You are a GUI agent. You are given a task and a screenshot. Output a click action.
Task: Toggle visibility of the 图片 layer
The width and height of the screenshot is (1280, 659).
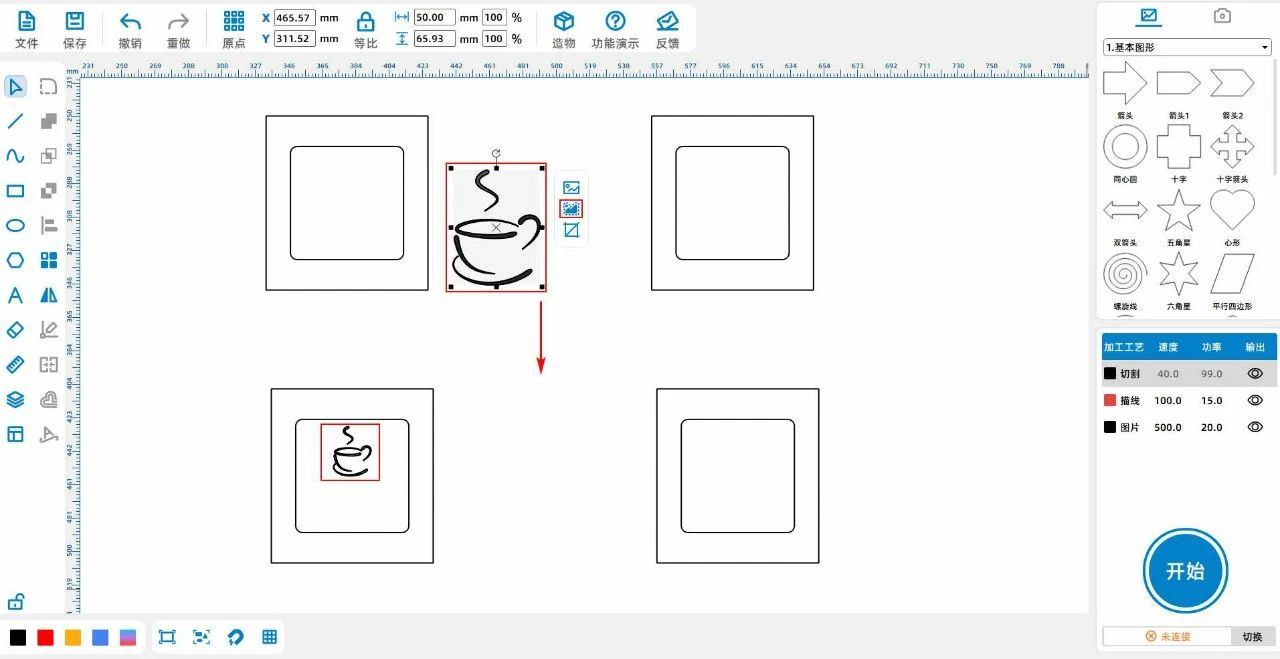pyautogui.click(x=1255, y=427)
